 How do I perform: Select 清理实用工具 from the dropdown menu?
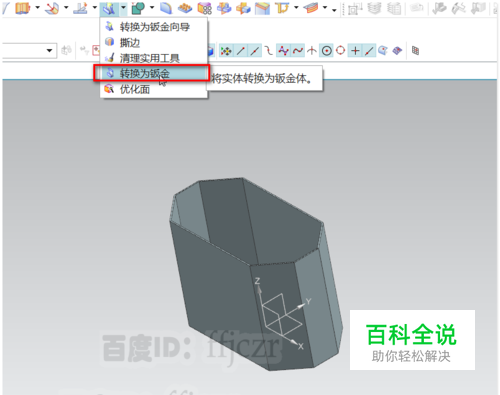point(154,58)
